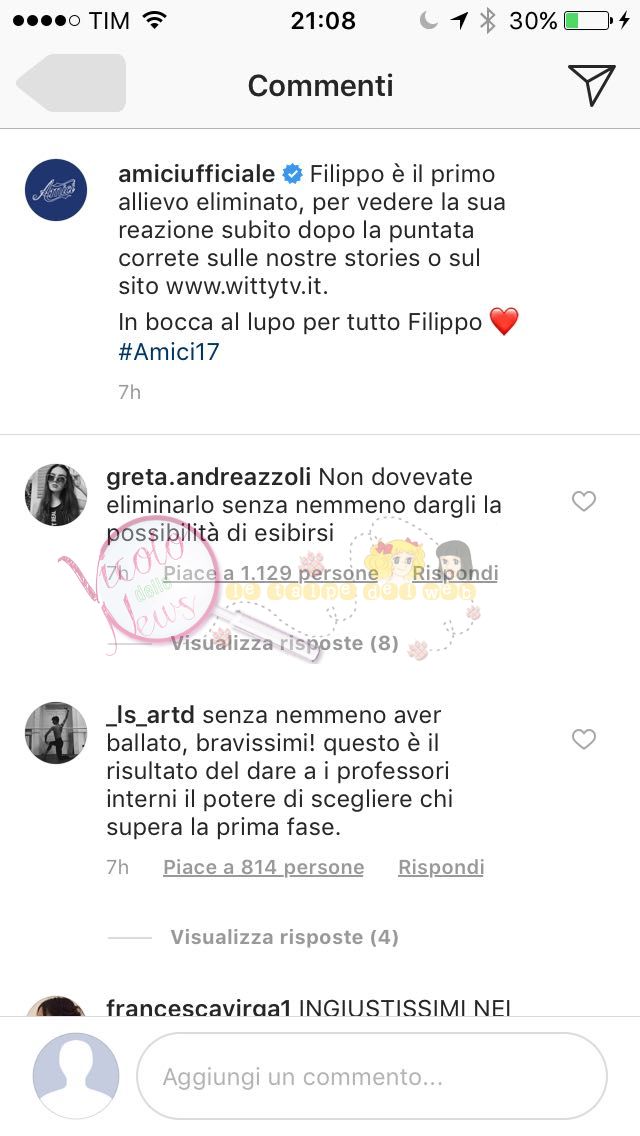Open the greta.andreazzoli username
Viewport: 640px width, 1136px height.
[x=209, y=477]
